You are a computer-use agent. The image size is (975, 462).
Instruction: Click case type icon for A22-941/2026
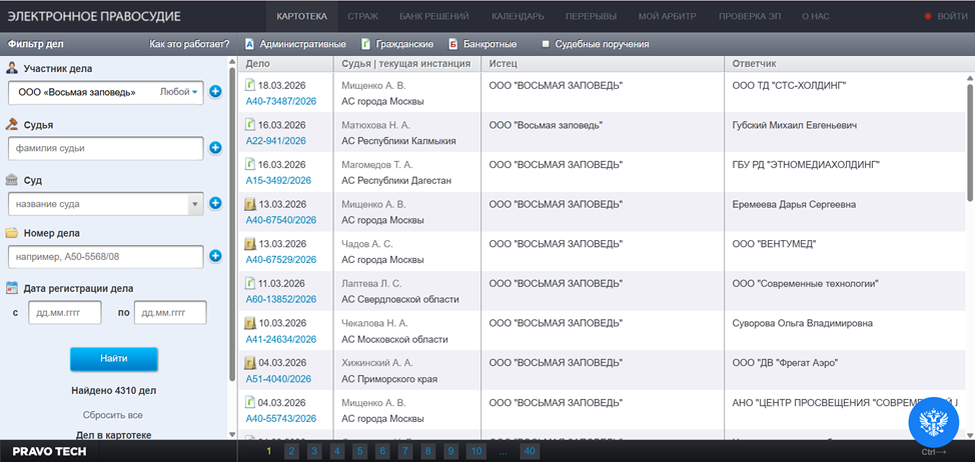(x=251, y=125)
